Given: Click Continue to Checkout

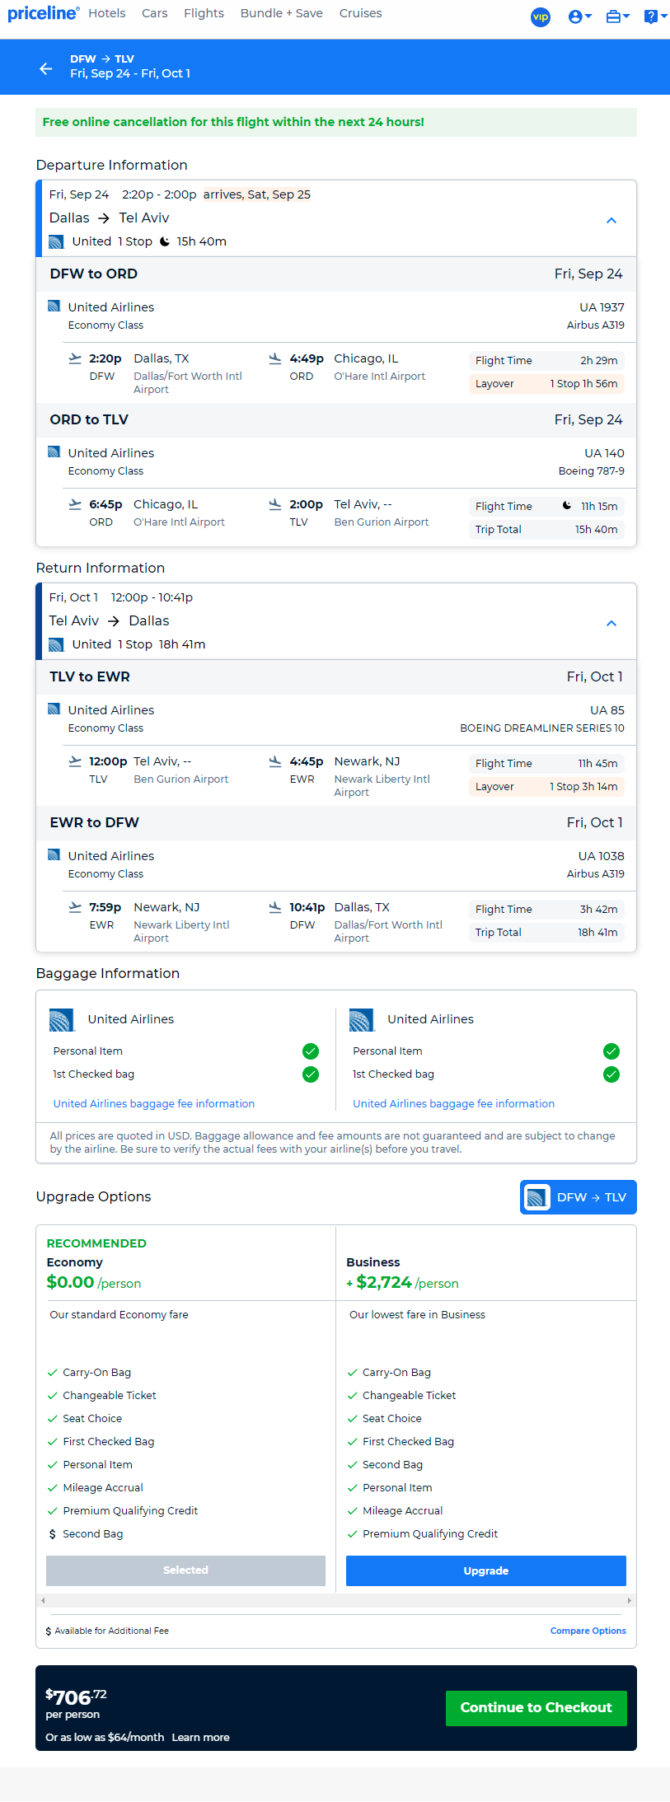Looking at the screenshot, I should [x=536, y=1707].
